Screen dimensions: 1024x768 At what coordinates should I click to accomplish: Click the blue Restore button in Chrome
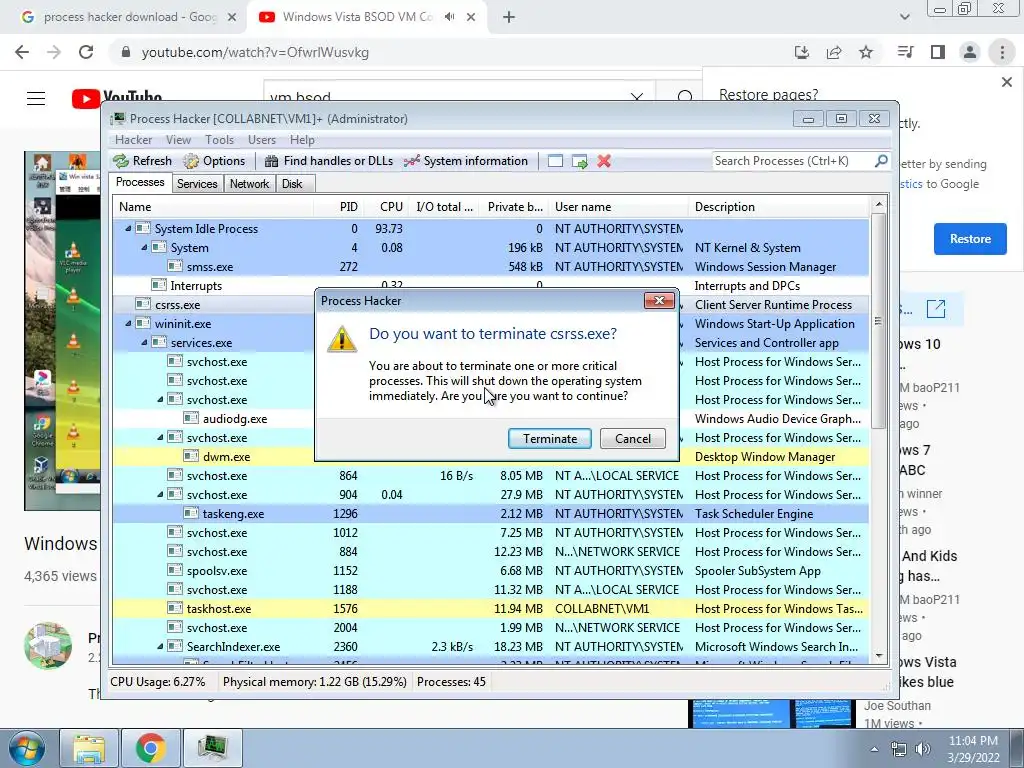(x=970, y=239)
